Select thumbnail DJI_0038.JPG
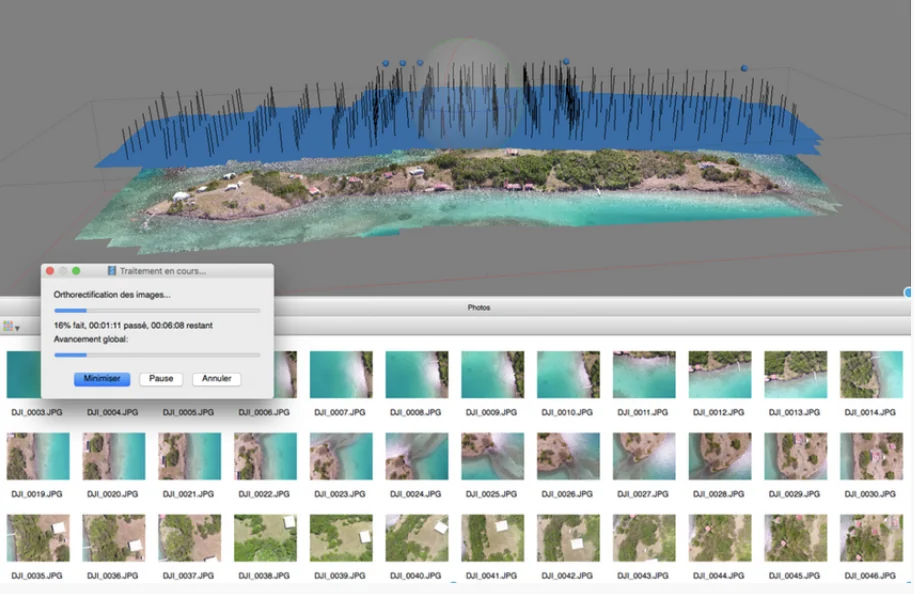914x594 pixels. pos(265,537)
